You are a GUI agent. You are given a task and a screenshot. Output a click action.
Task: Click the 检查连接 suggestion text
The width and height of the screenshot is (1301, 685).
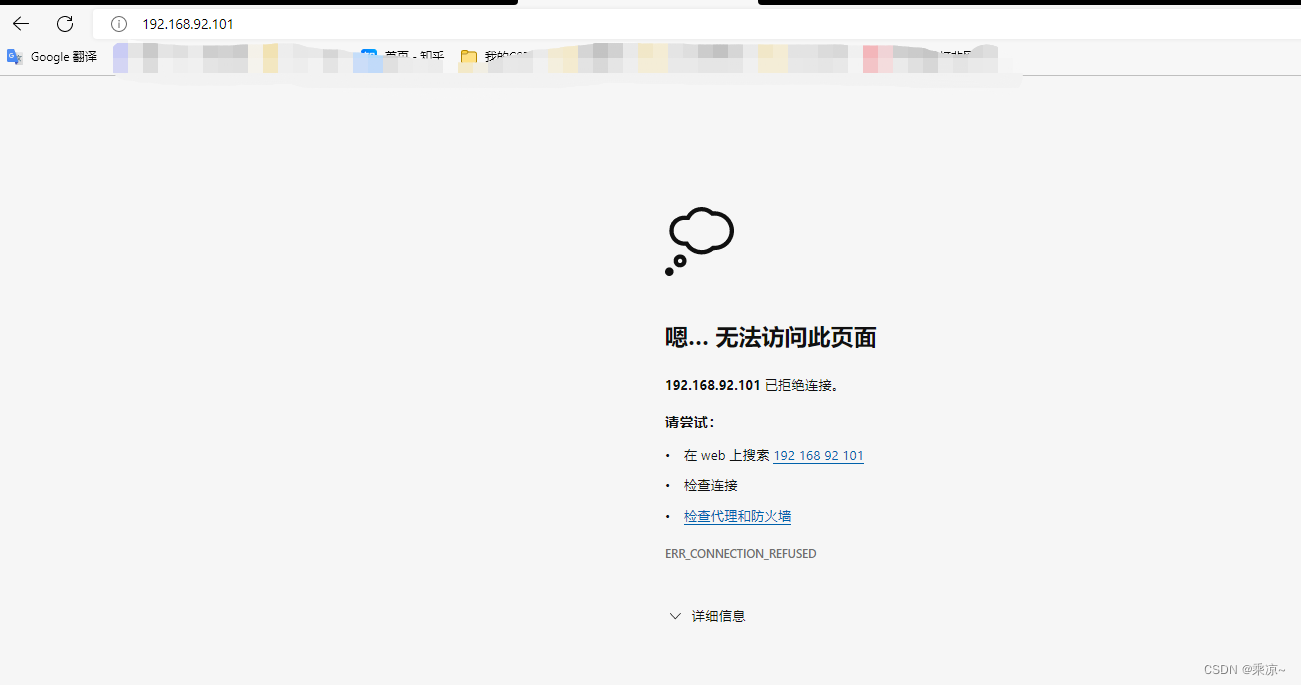pyautogui.click(x=710, y=485)
